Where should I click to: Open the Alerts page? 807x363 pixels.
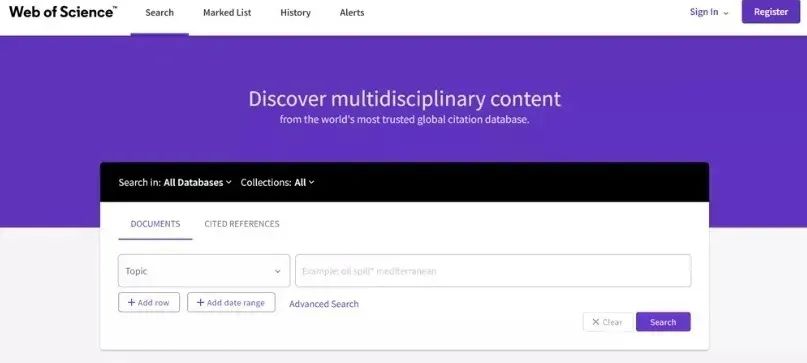tap(352, 13)
